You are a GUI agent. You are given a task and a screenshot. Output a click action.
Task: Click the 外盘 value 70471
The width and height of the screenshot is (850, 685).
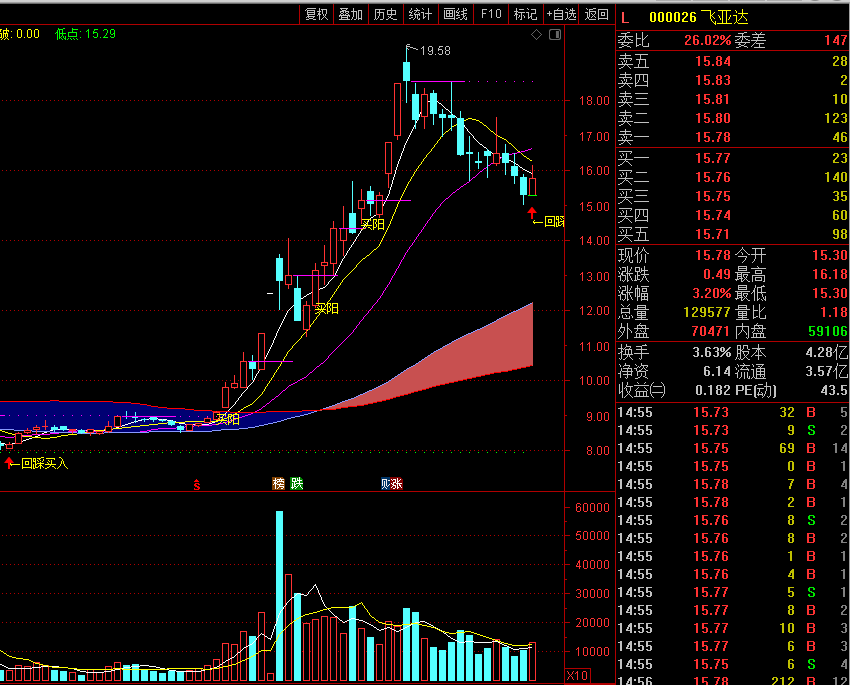coord(711,331)
